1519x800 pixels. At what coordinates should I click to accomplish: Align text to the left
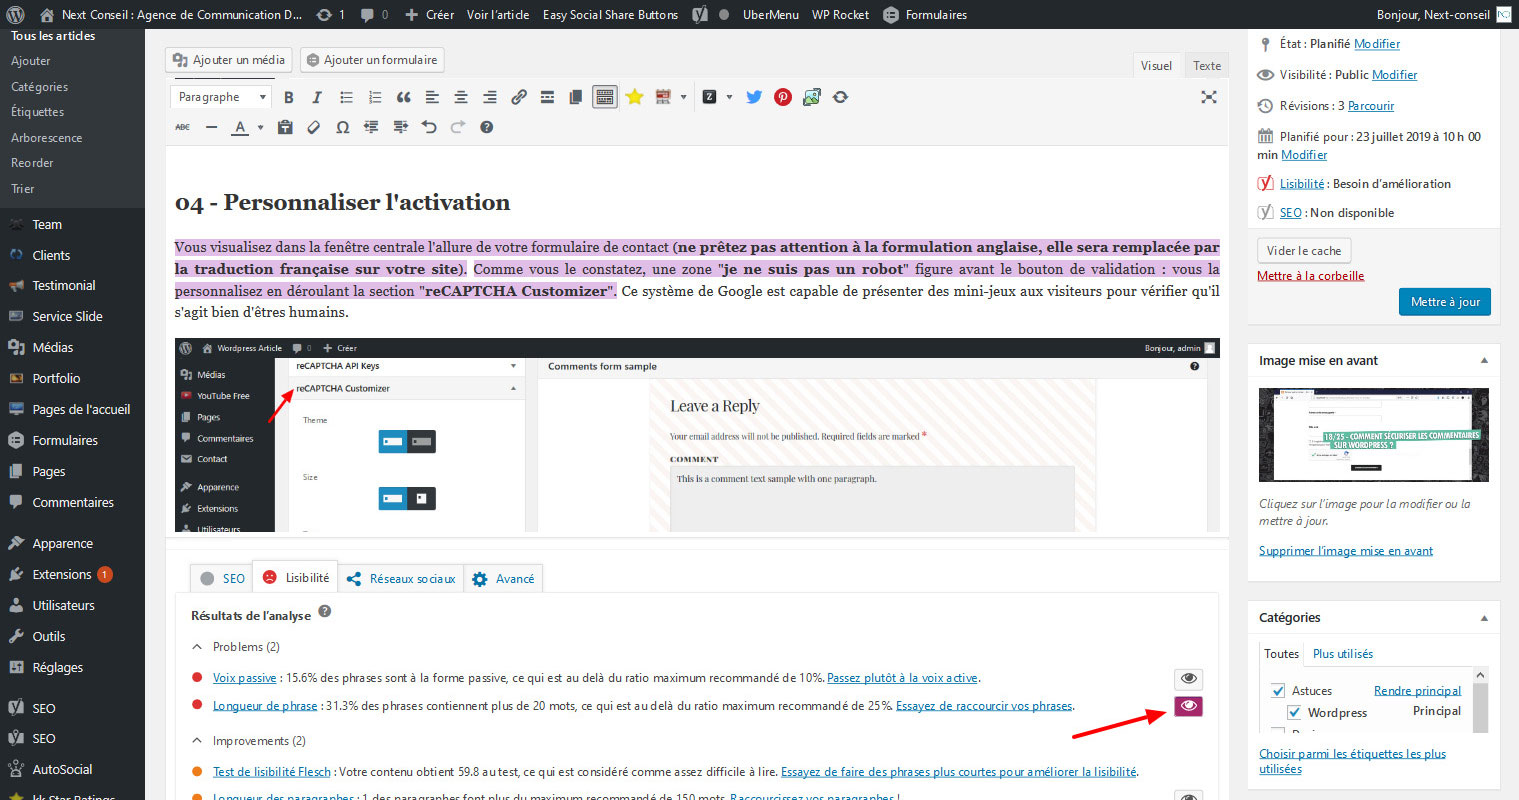click(x=432, y=97)
